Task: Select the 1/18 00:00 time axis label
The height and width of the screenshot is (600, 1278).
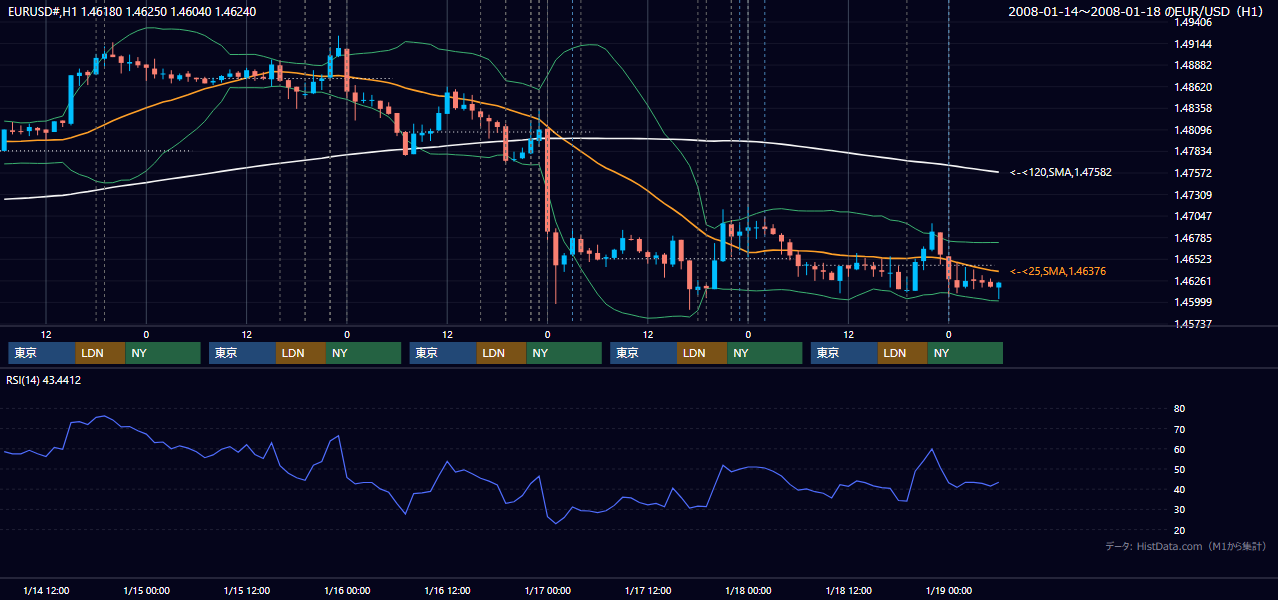Action: [748, 591]
